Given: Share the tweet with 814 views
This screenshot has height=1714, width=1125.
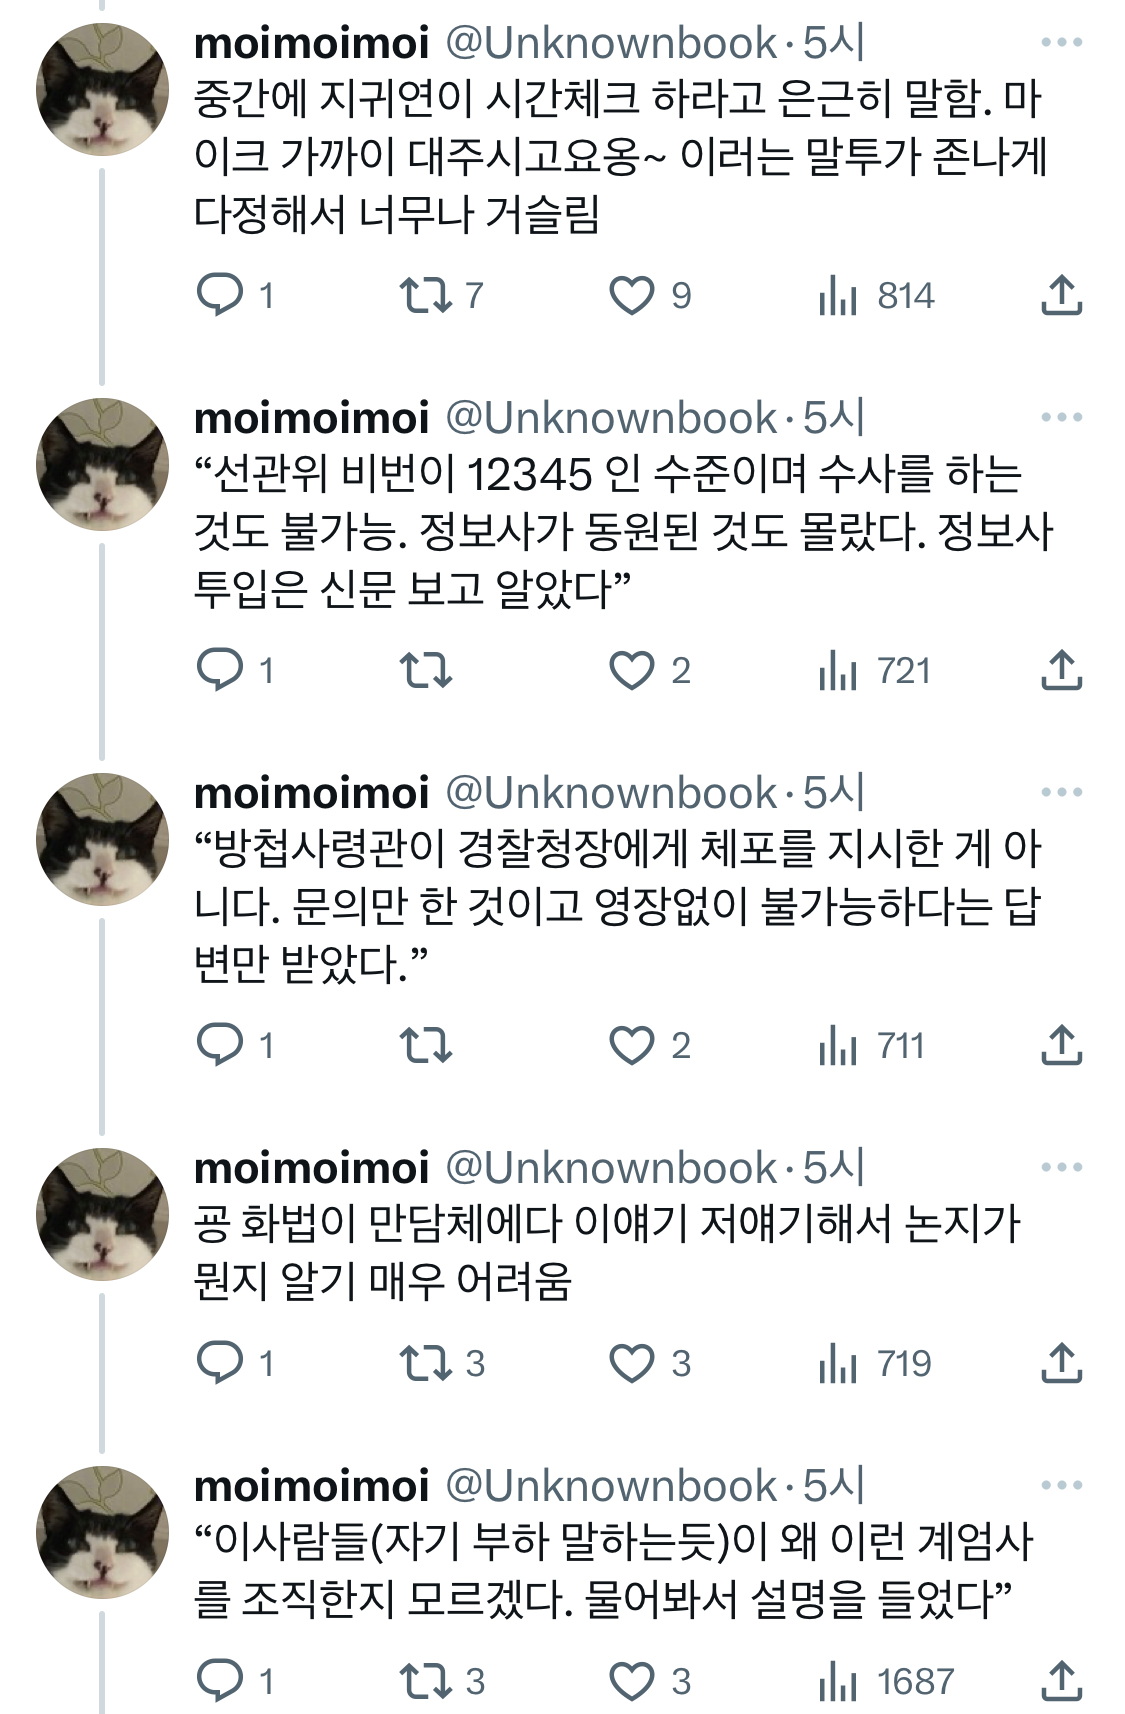Looking at the screenshot, I should 1061,295.
